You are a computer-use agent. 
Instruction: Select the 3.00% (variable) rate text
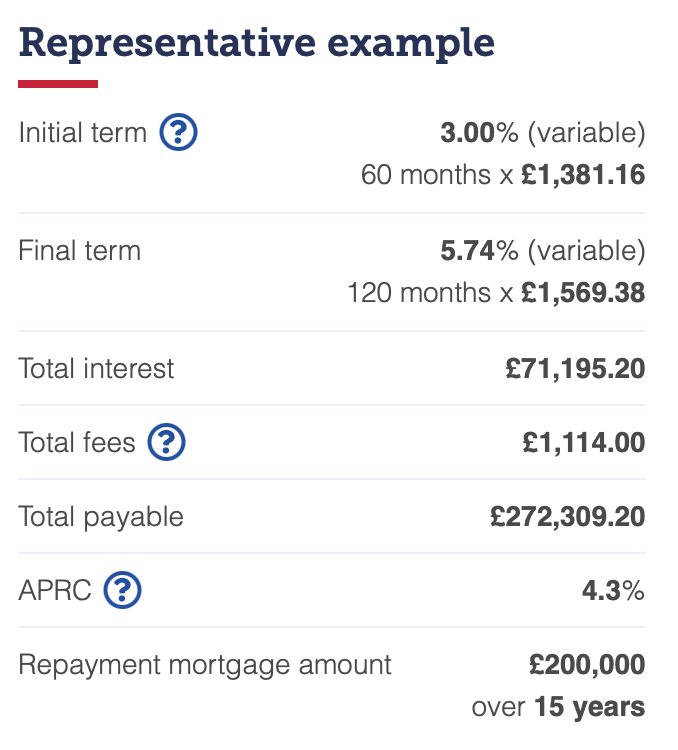pyautogui.click(x=543, y=132)
